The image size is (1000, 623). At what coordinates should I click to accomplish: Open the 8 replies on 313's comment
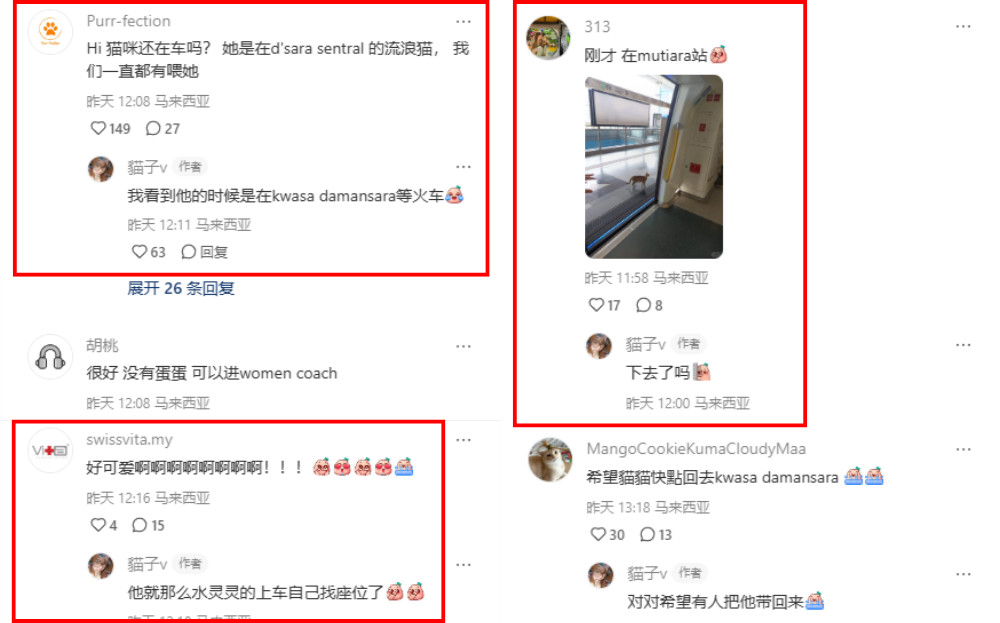(649, 305)
